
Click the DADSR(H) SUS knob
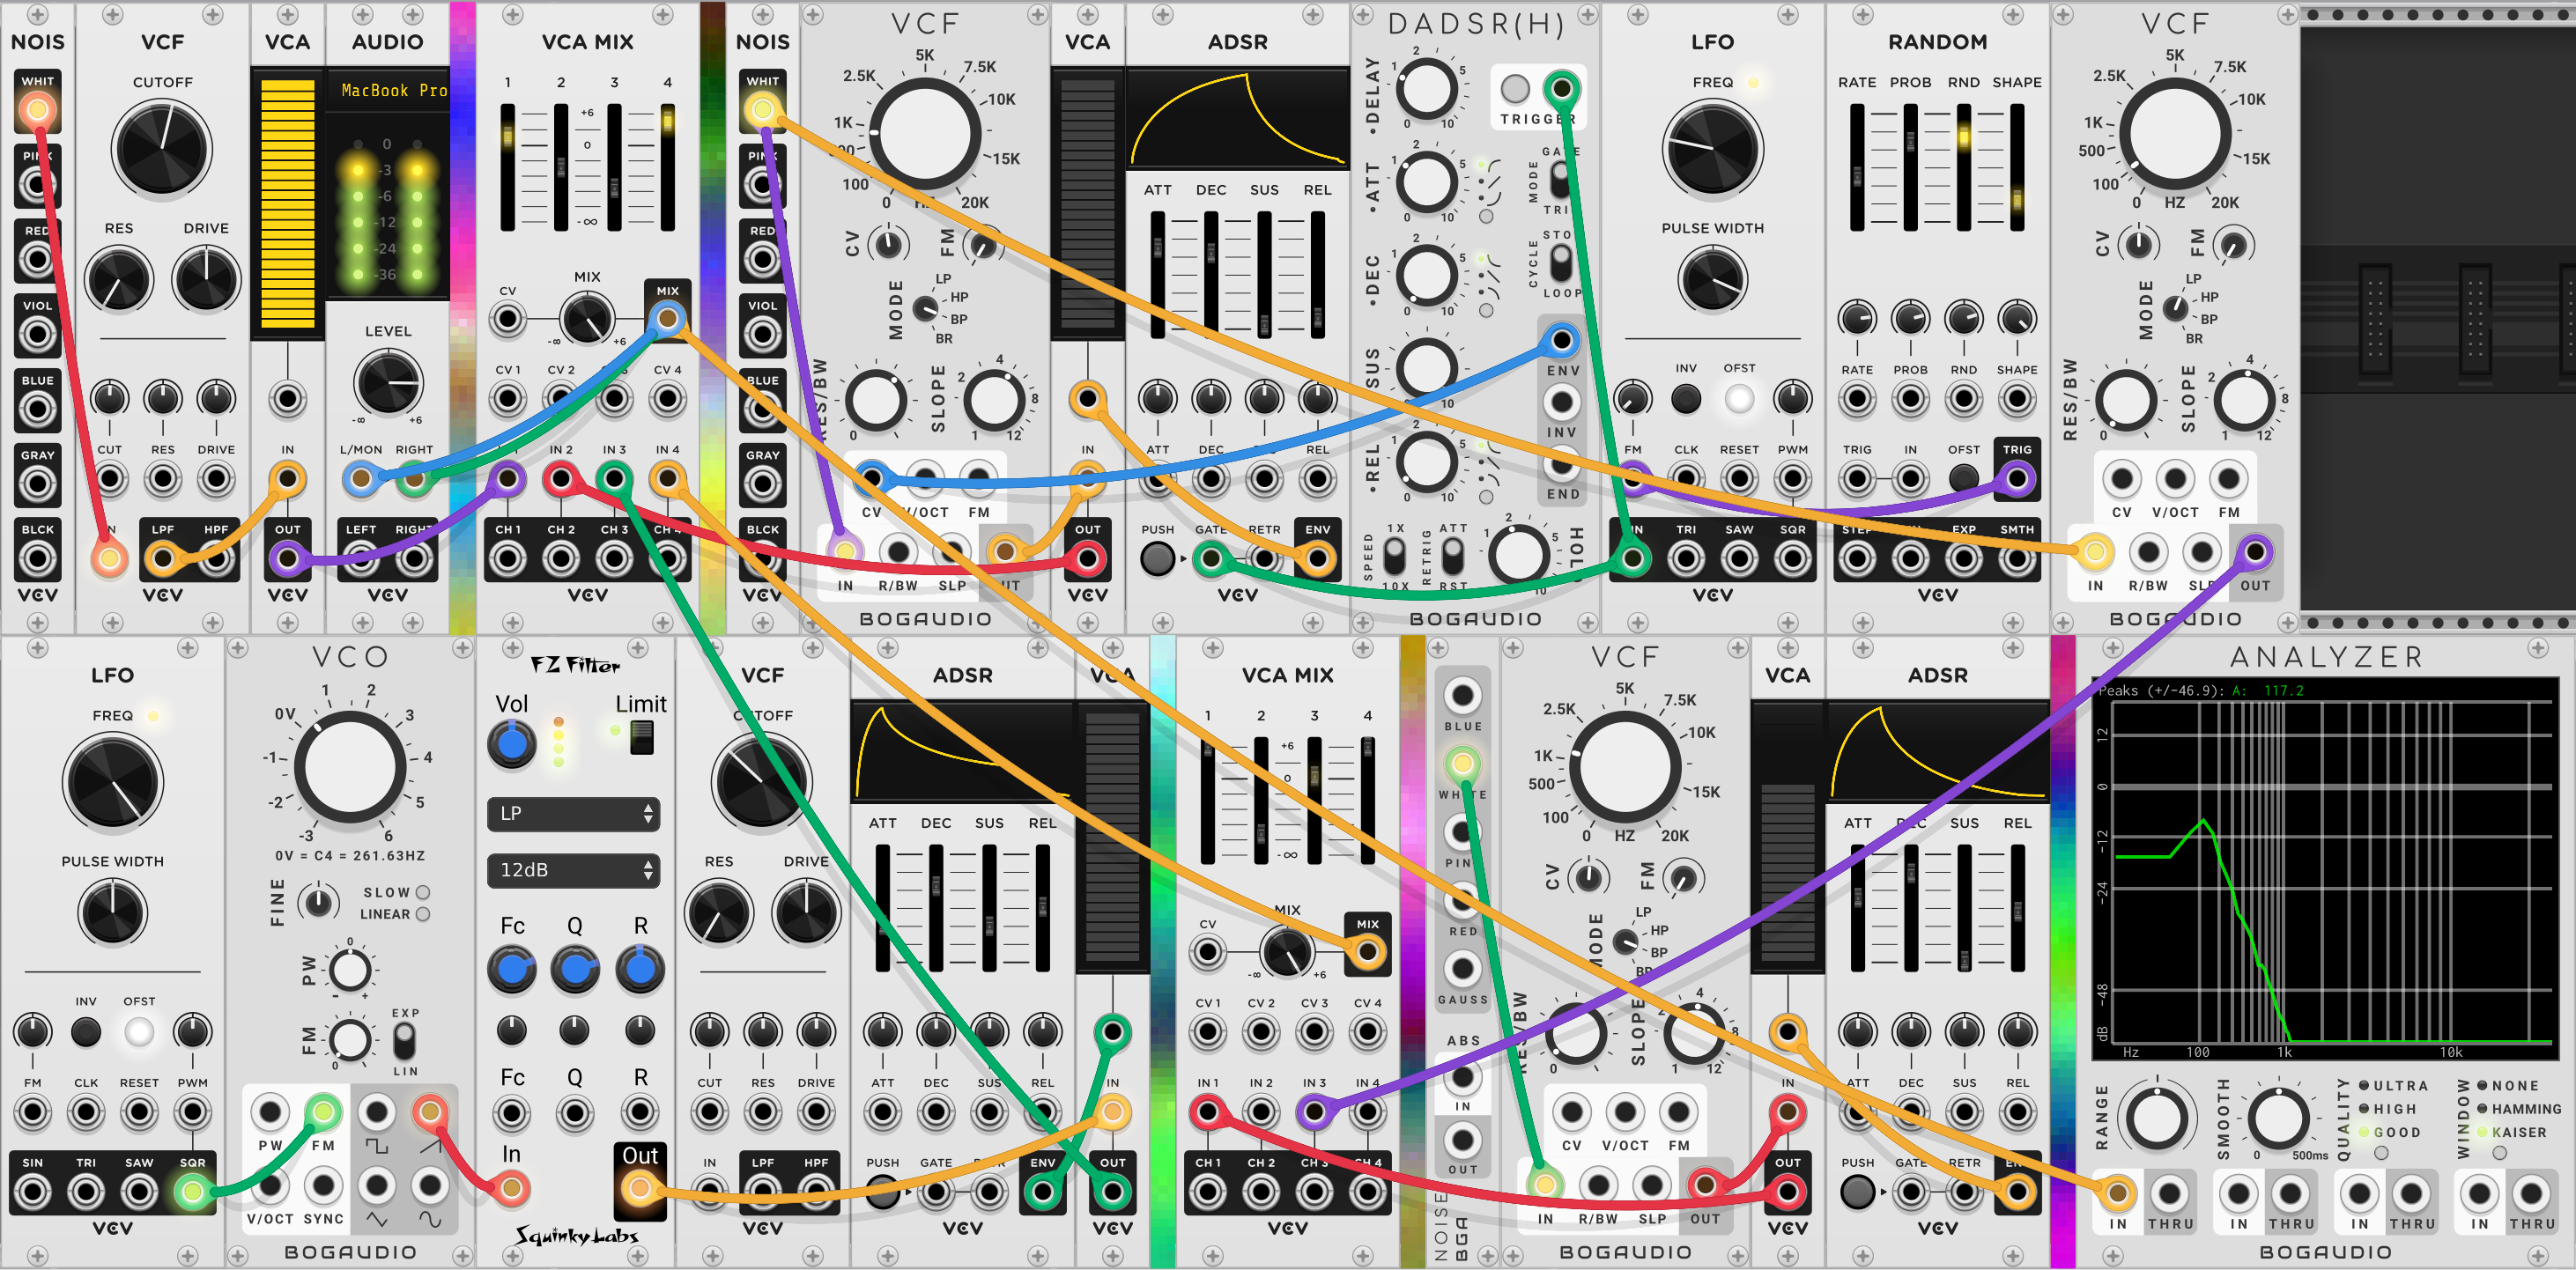point(1426,367)
